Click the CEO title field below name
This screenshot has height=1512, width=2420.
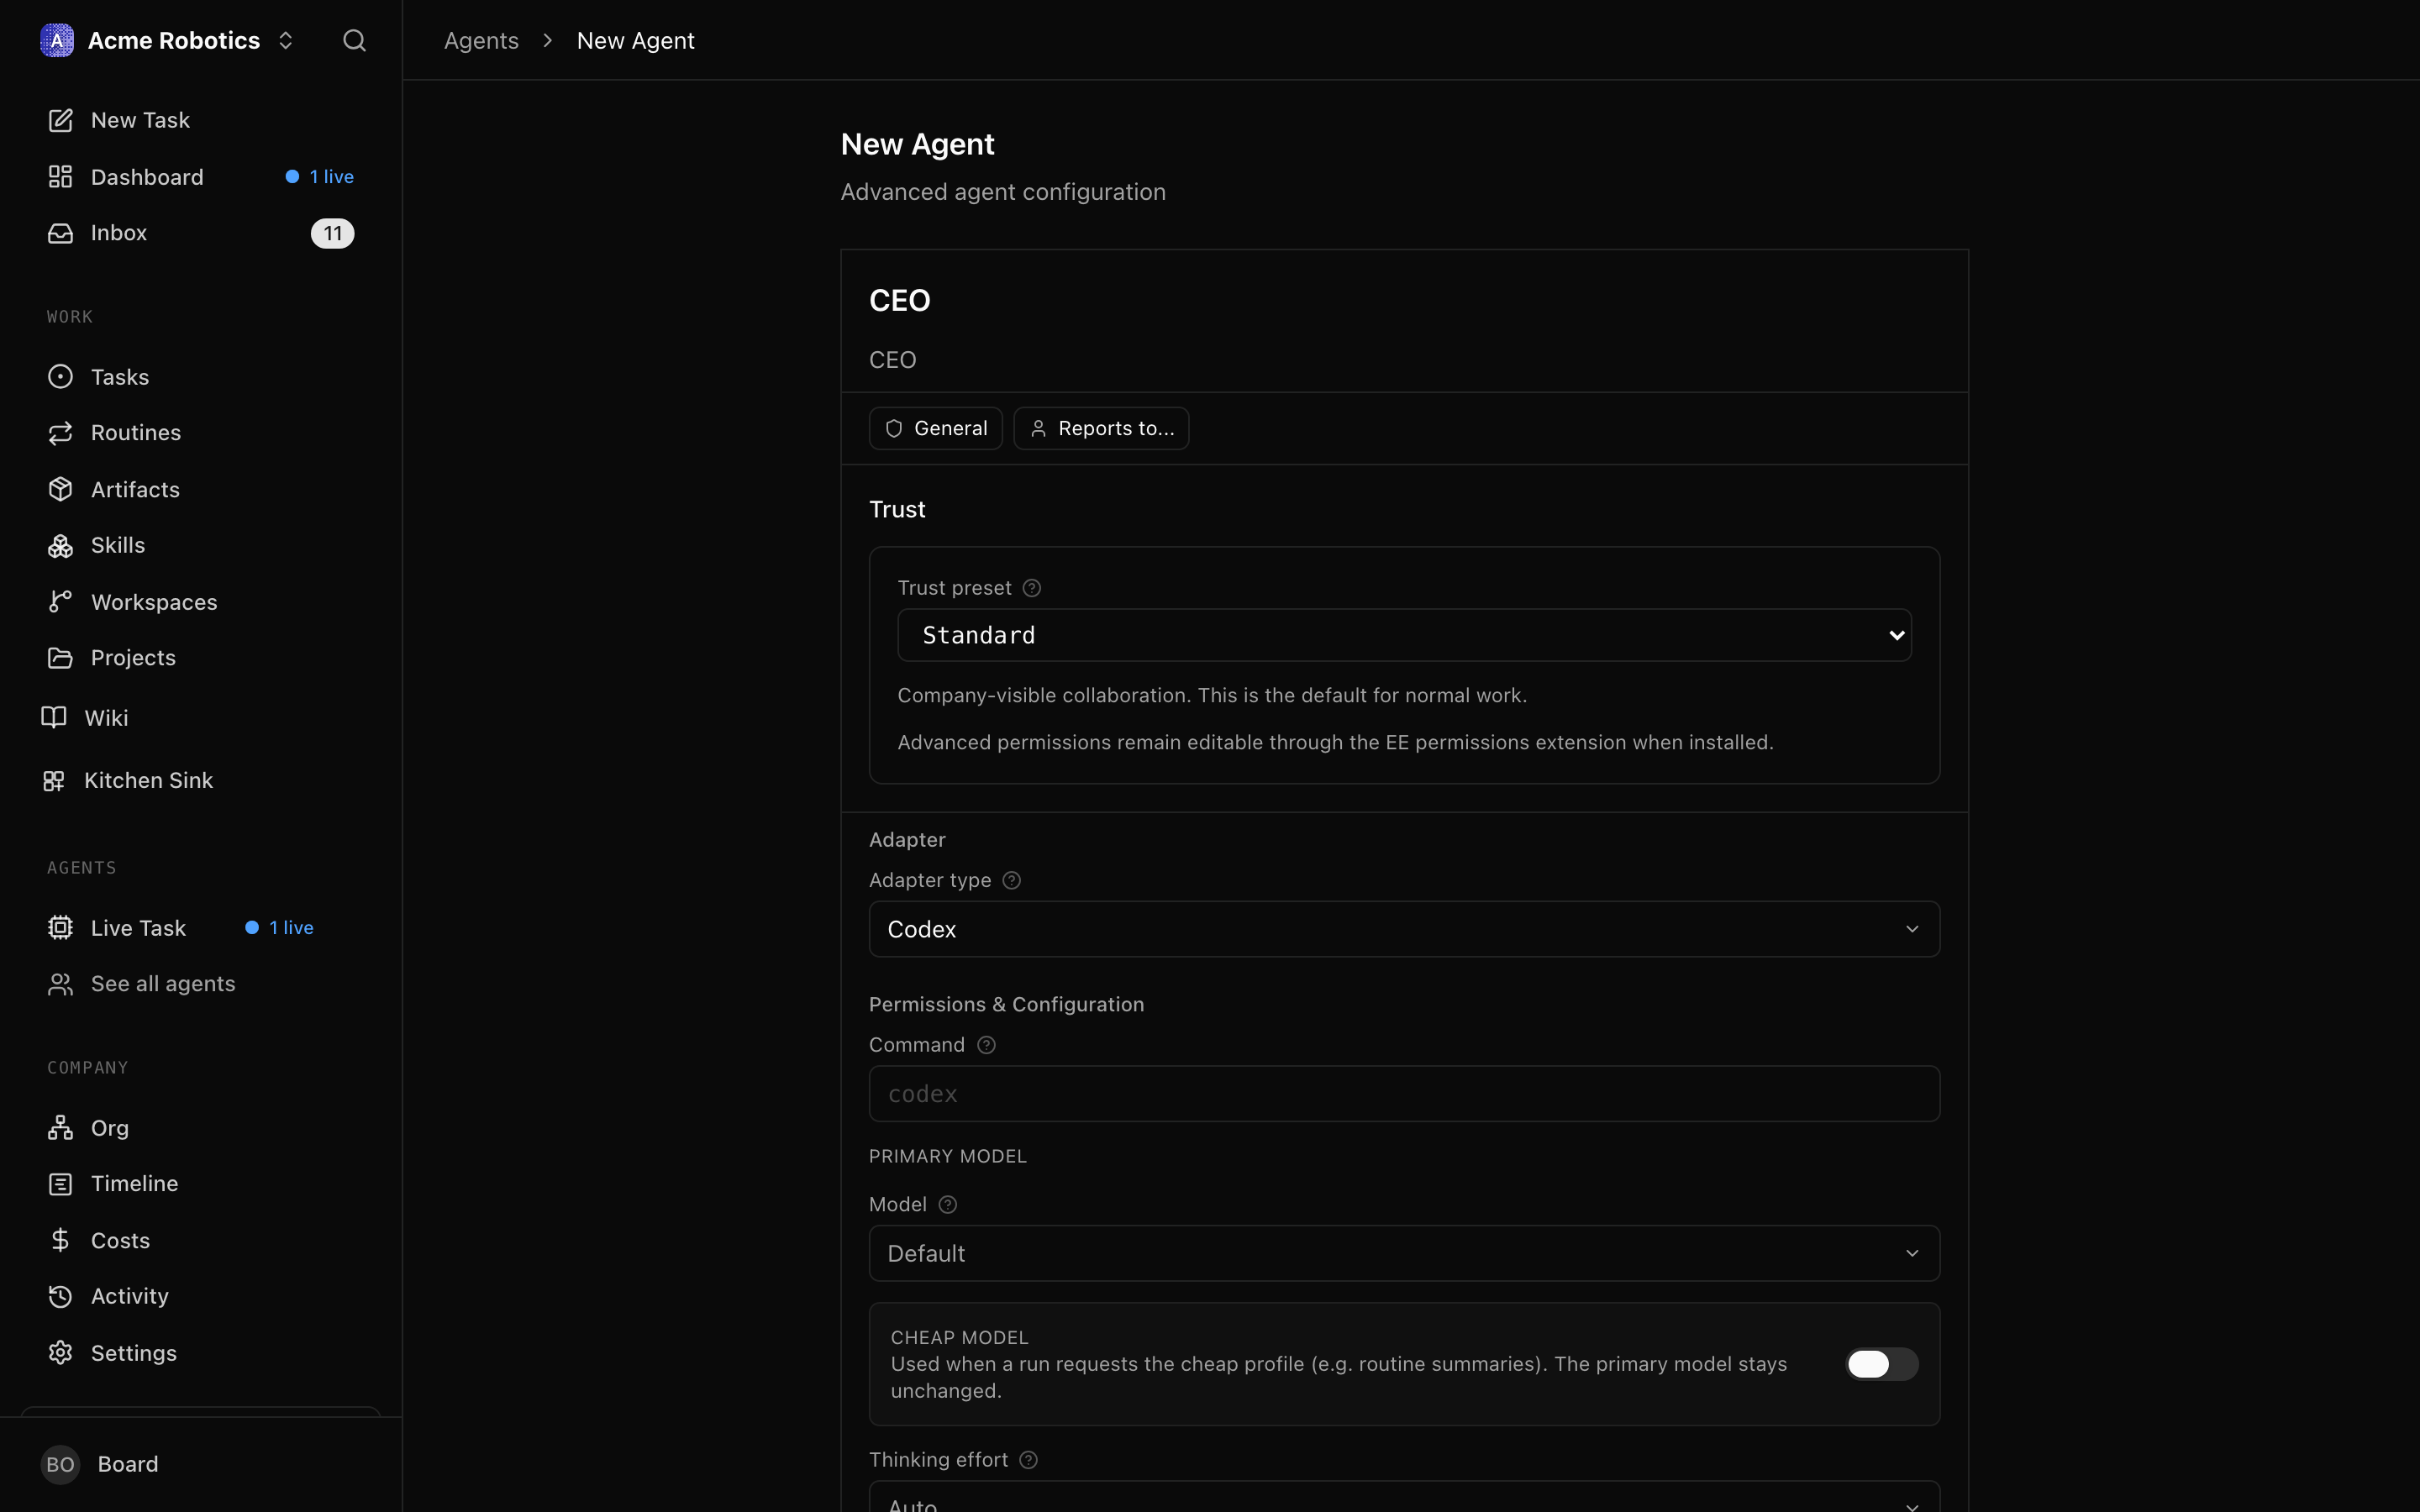1404,359
